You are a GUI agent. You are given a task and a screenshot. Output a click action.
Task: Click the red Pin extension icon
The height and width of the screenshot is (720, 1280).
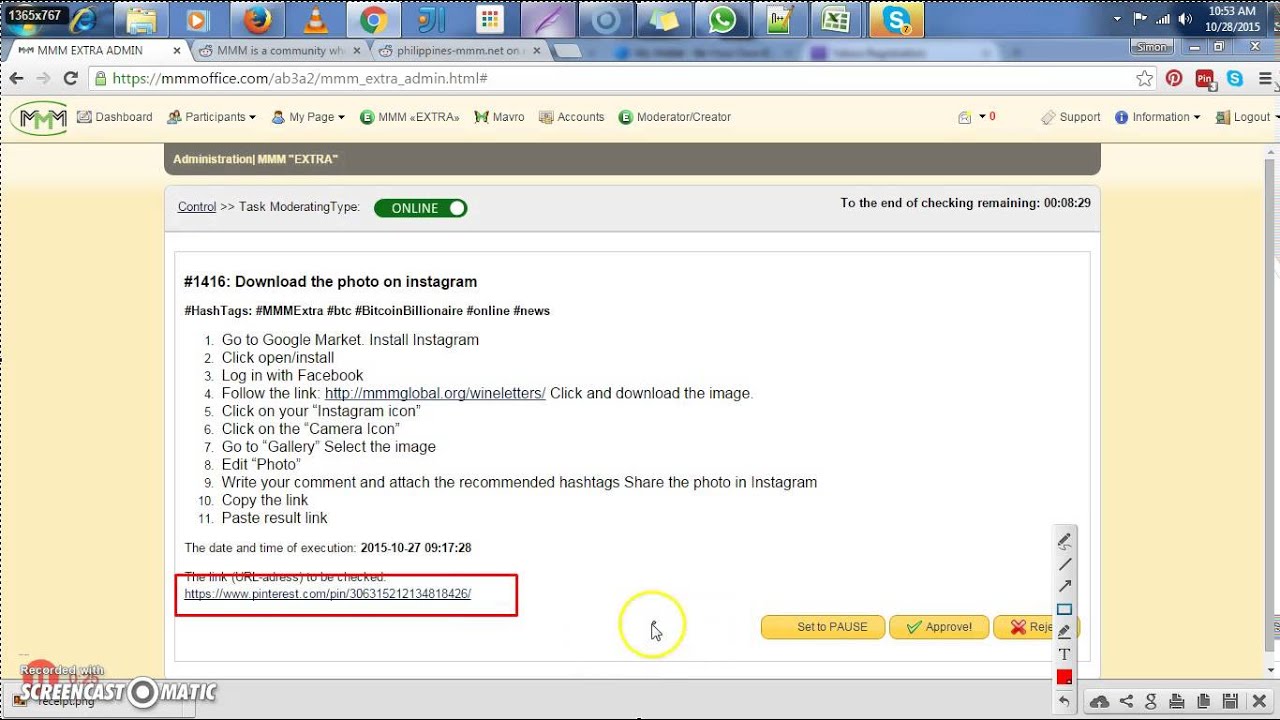coord(1204,78)
